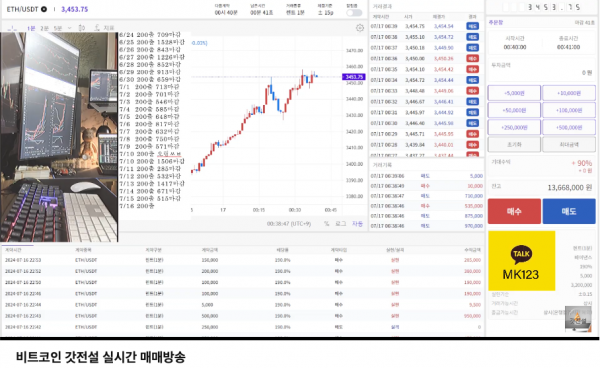
Task: Click the red 매수 buy button
Action: click(514, 211)
